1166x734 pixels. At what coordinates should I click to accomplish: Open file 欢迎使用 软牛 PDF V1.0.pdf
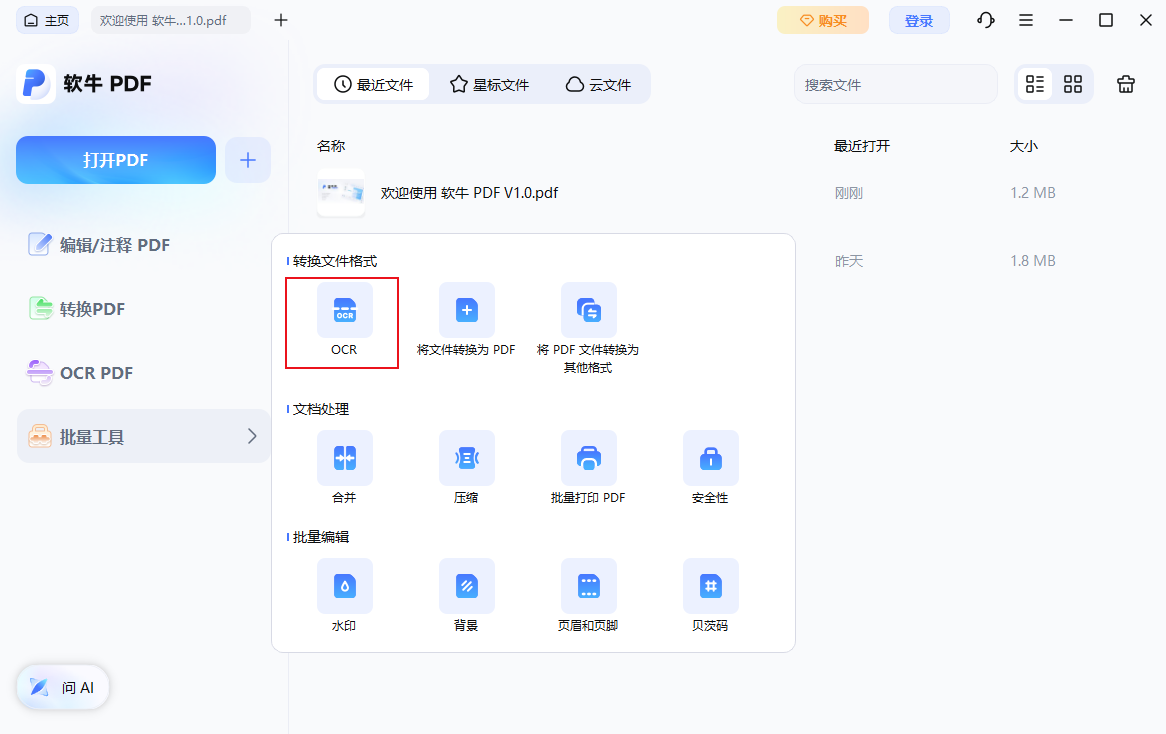(469, 193)
